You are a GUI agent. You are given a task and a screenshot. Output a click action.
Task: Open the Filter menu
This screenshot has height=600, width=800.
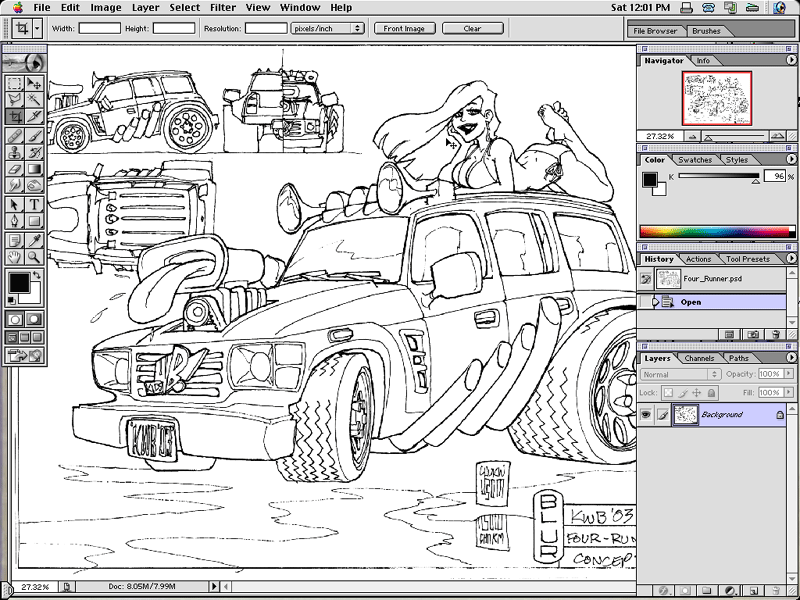[x=223, y=7]
